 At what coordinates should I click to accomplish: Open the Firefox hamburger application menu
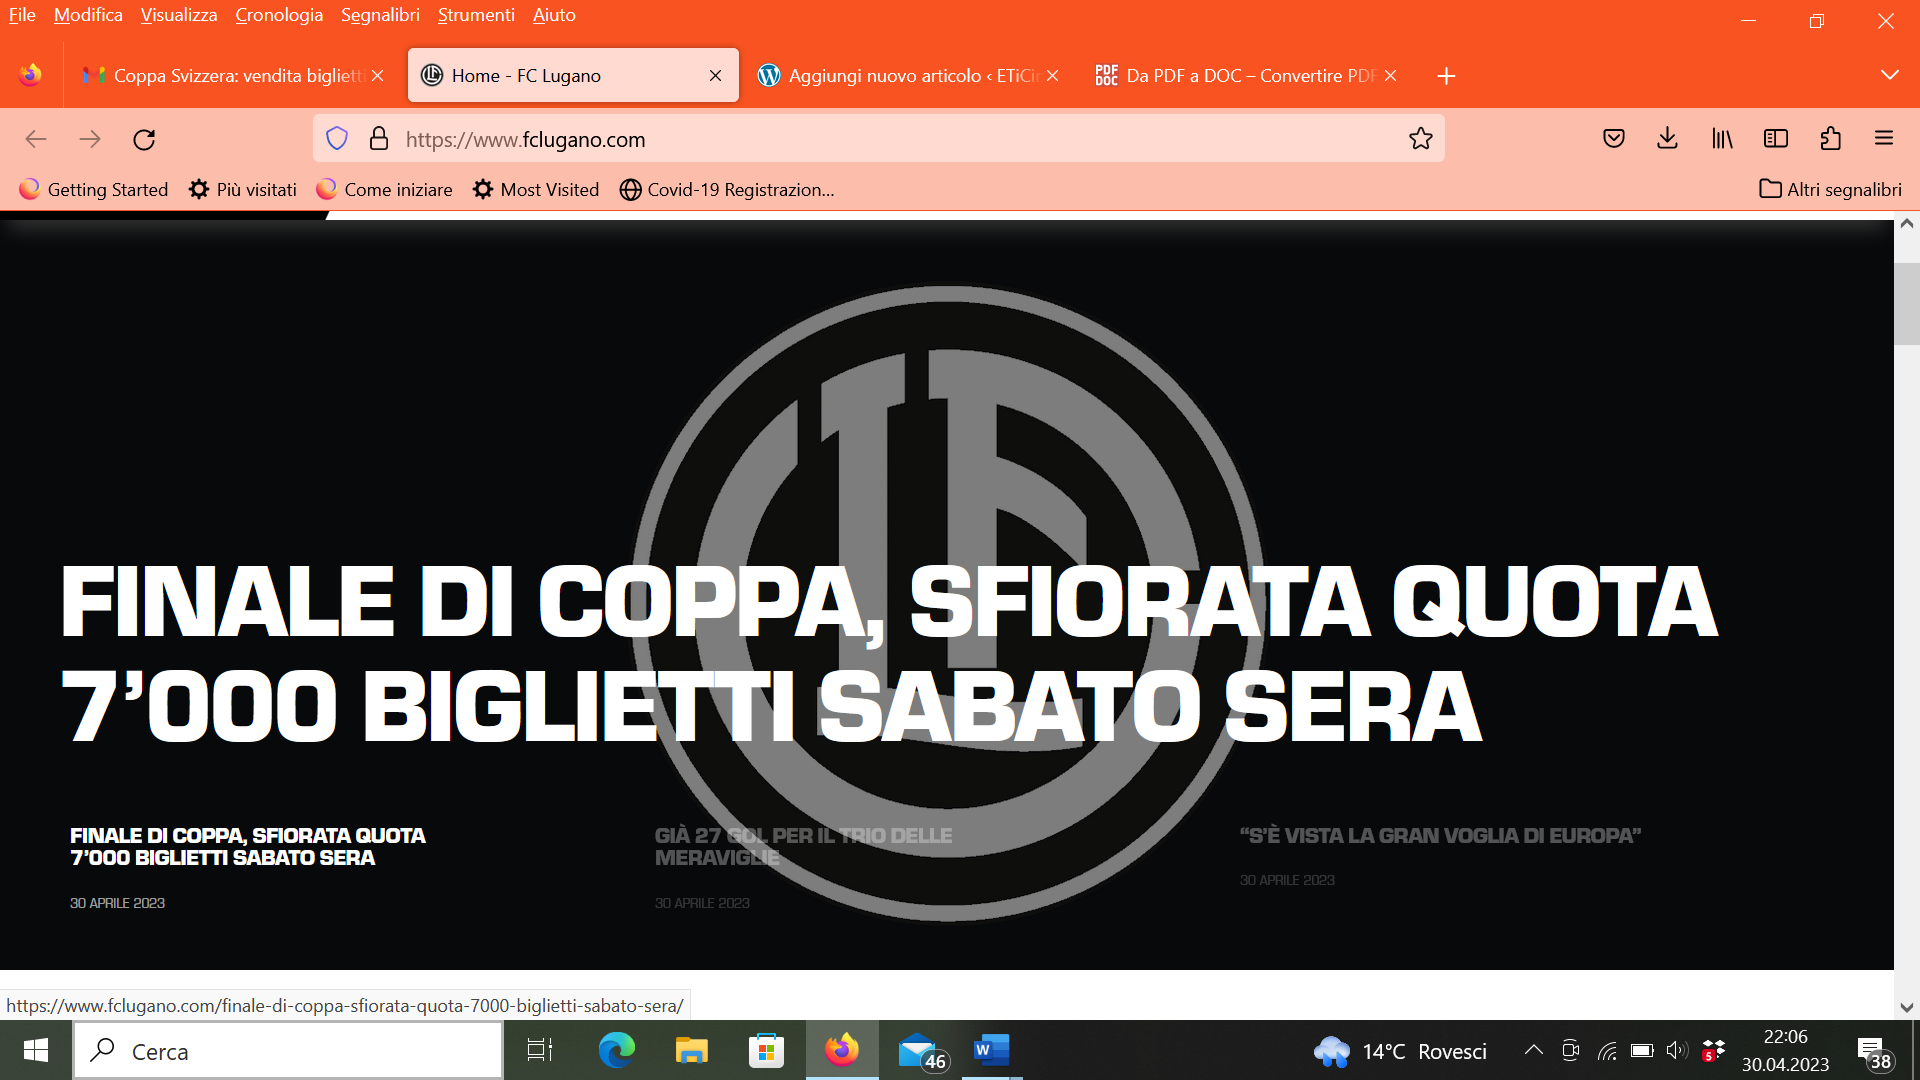(x=1884, y=139)
